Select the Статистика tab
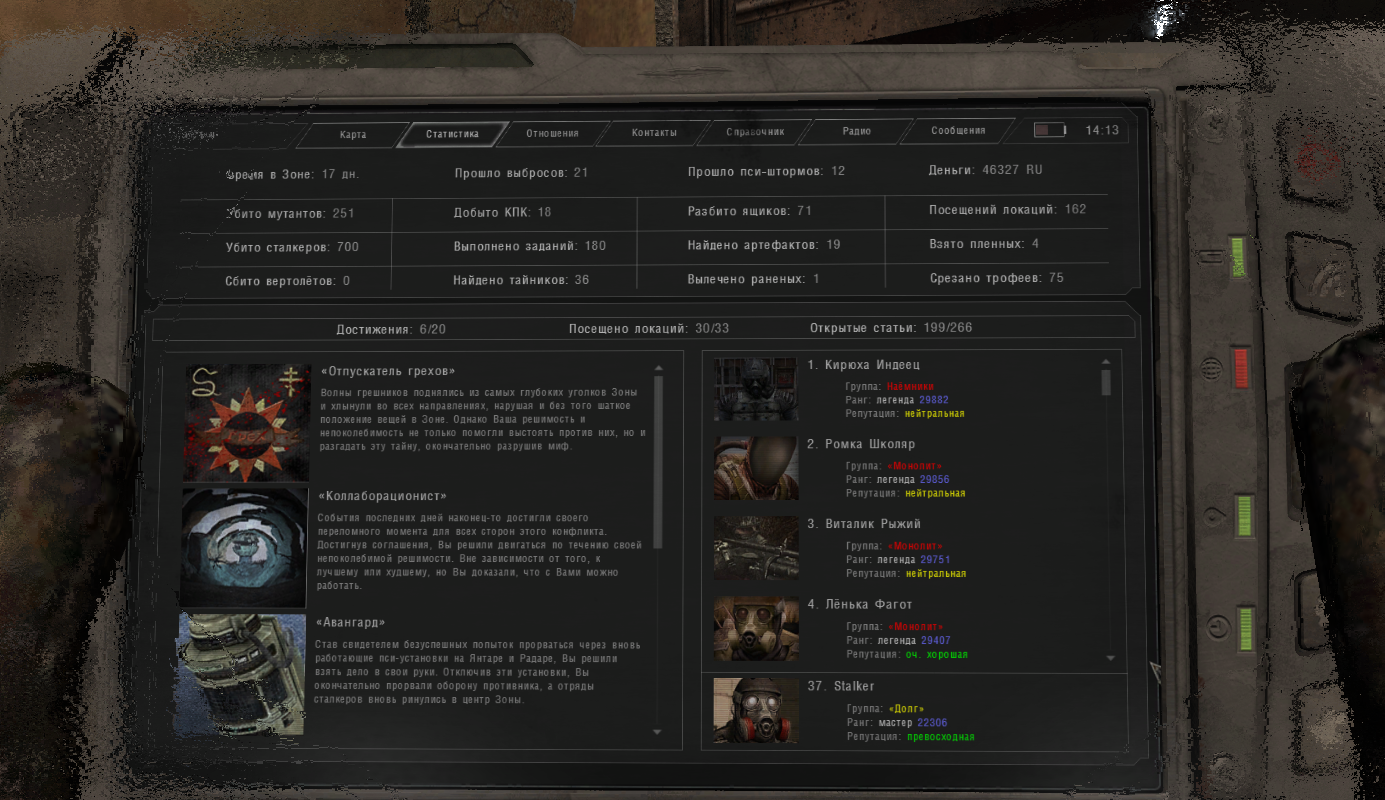 coord(452,133)
